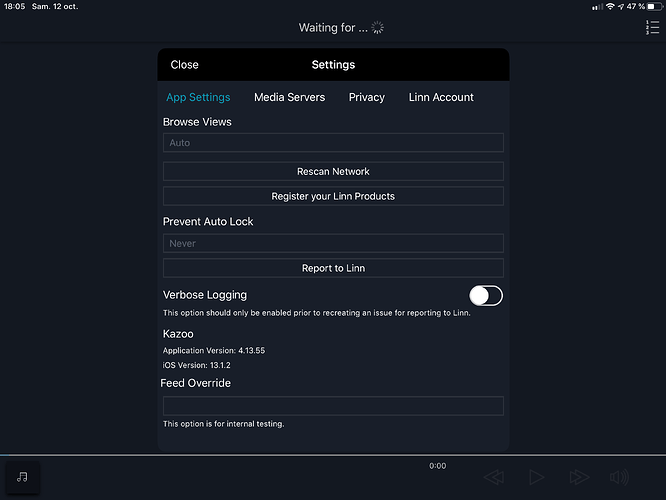This screenshot has width=666, height=500.
Task: Enable the Verbose Logging switch
Action: tap(486, 296)
